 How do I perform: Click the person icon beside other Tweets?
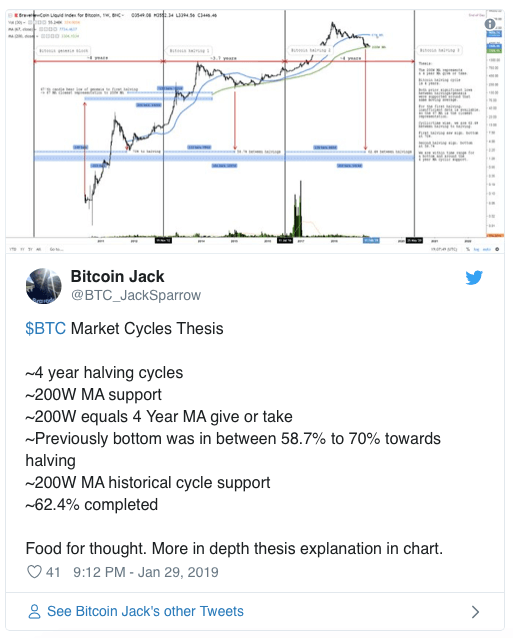34,611
